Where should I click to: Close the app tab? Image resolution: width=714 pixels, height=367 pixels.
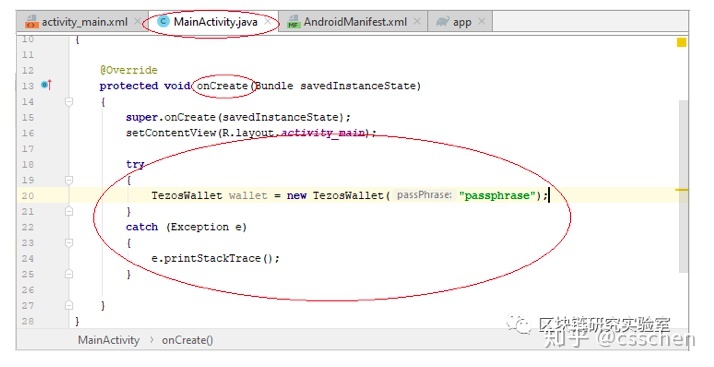coord(482,21)
